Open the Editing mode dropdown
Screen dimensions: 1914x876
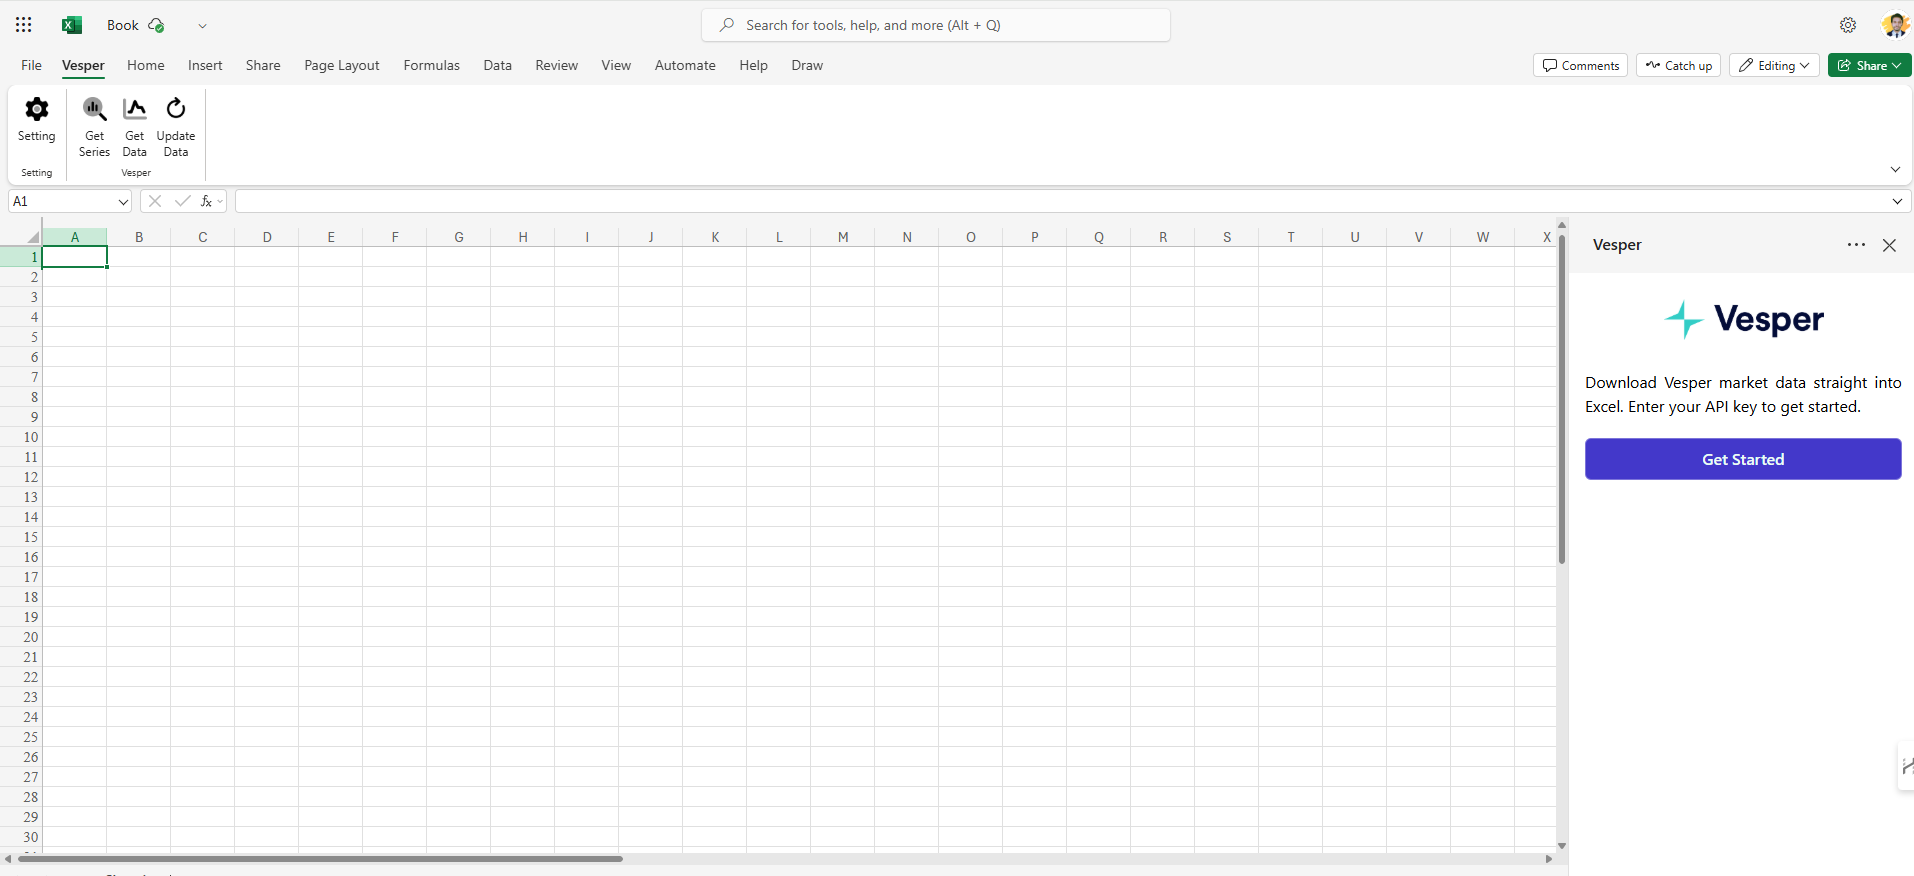(1774, 65)
